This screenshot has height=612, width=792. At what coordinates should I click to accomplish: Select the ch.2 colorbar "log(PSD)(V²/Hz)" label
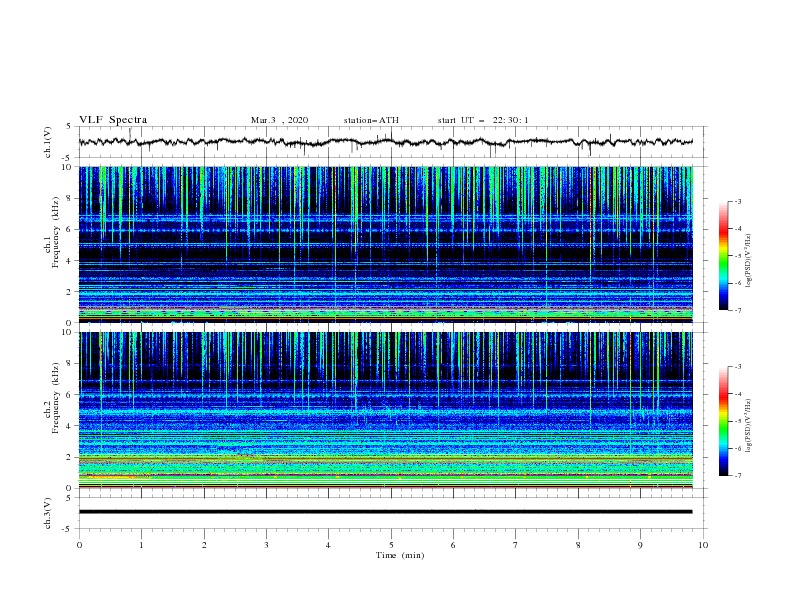point(748,426)
